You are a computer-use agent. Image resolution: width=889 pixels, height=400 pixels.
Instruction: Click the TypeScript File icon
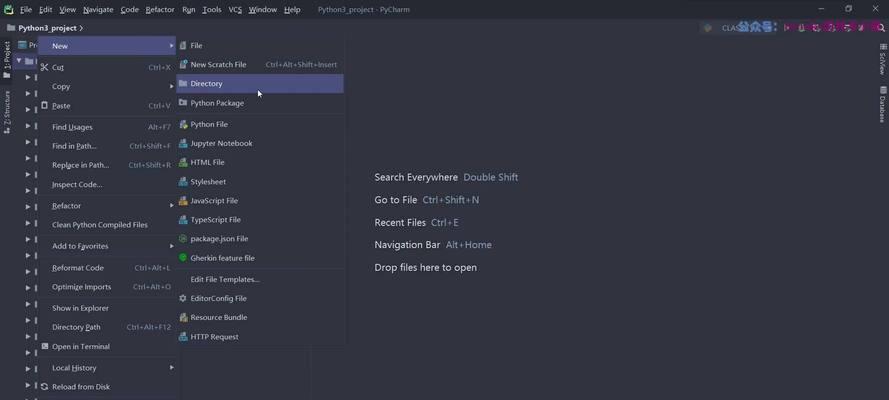[x=183, y=219]
